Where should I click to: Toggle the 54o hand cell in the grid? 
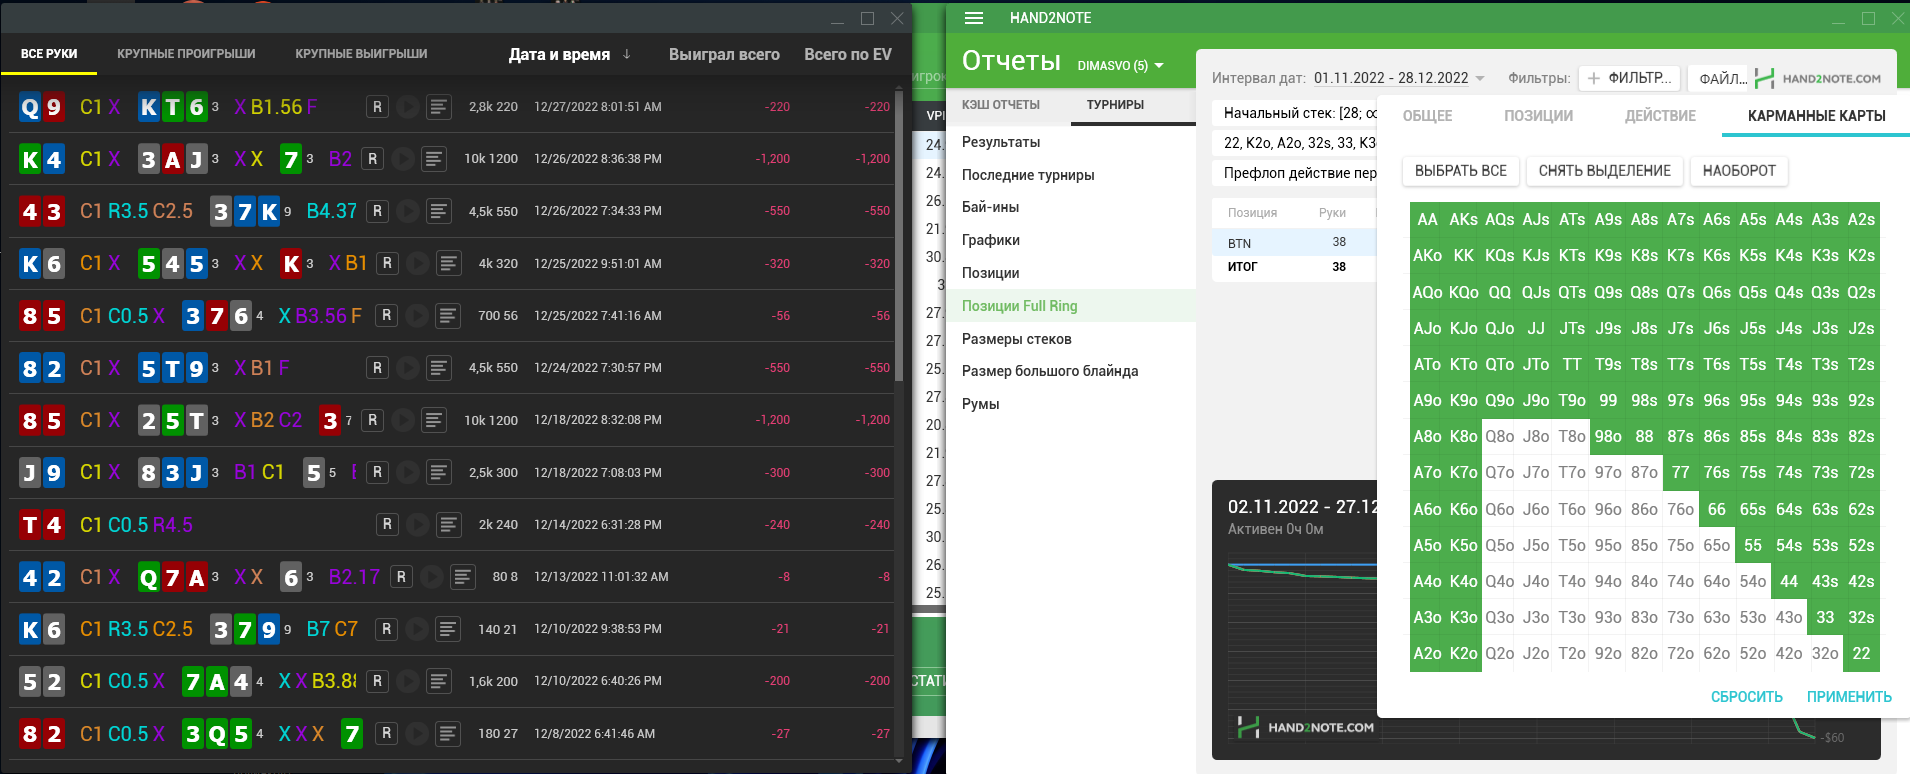tap(1752, 581)
